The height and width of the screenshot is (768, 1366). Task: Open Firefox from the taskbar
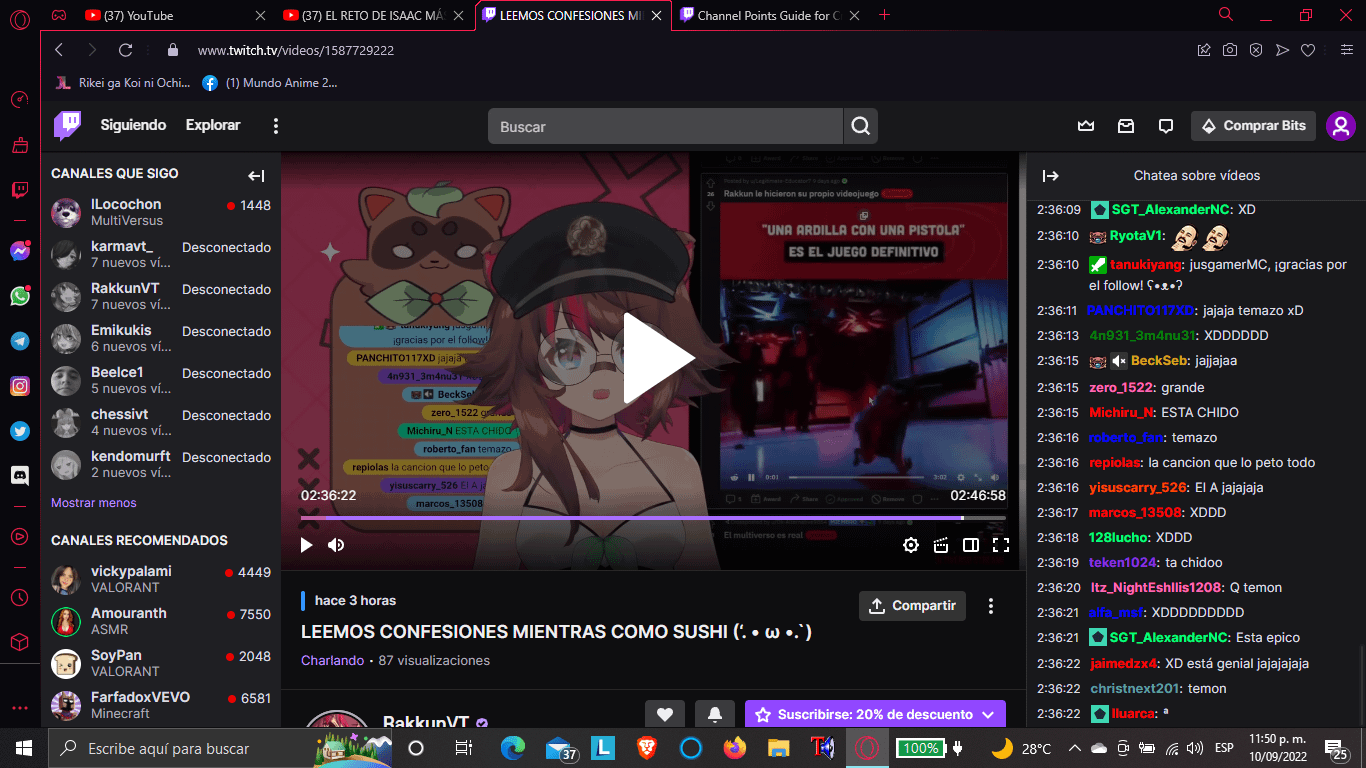coord(735,747)
